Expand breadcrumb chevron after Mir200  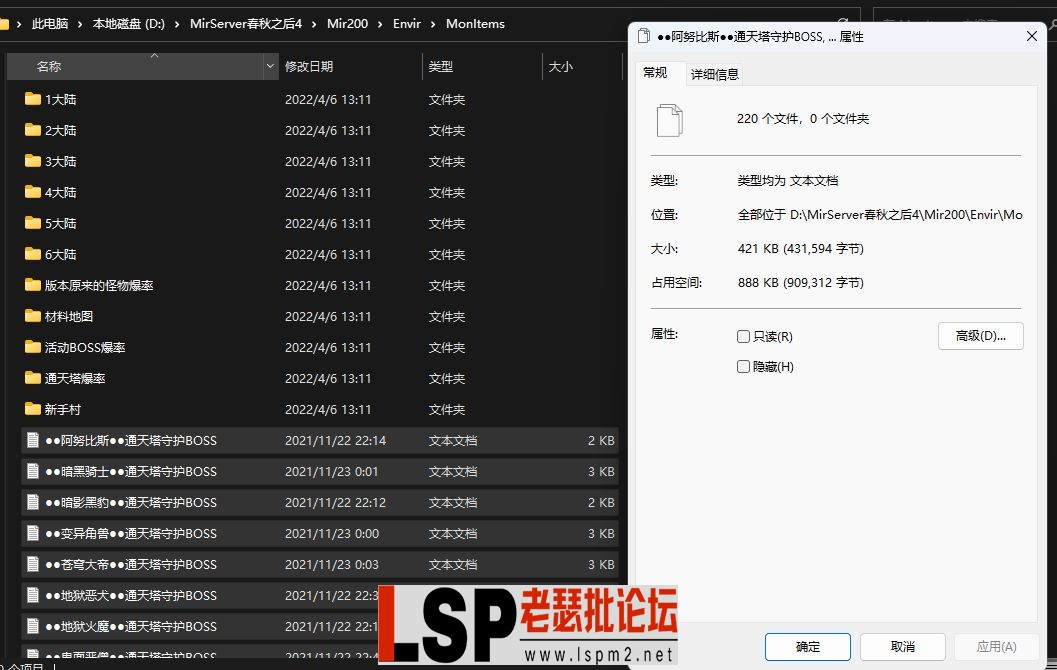pos(380,24)
